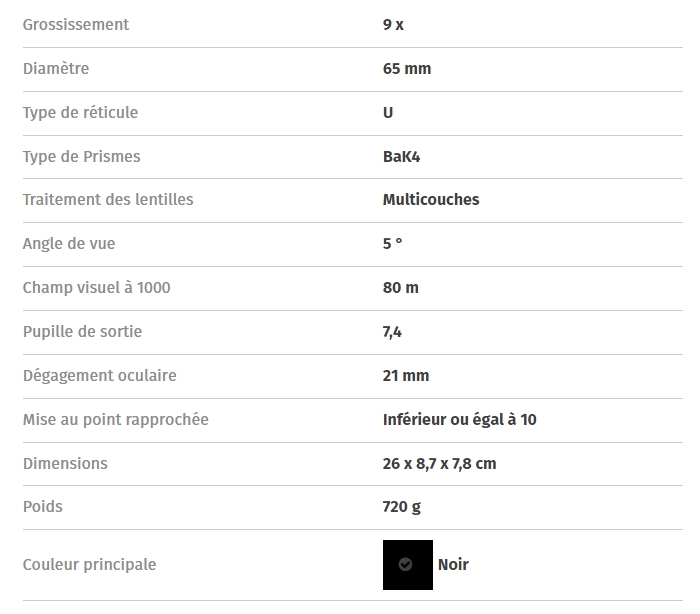Select the '80 m' field of view value

[400, 288]
